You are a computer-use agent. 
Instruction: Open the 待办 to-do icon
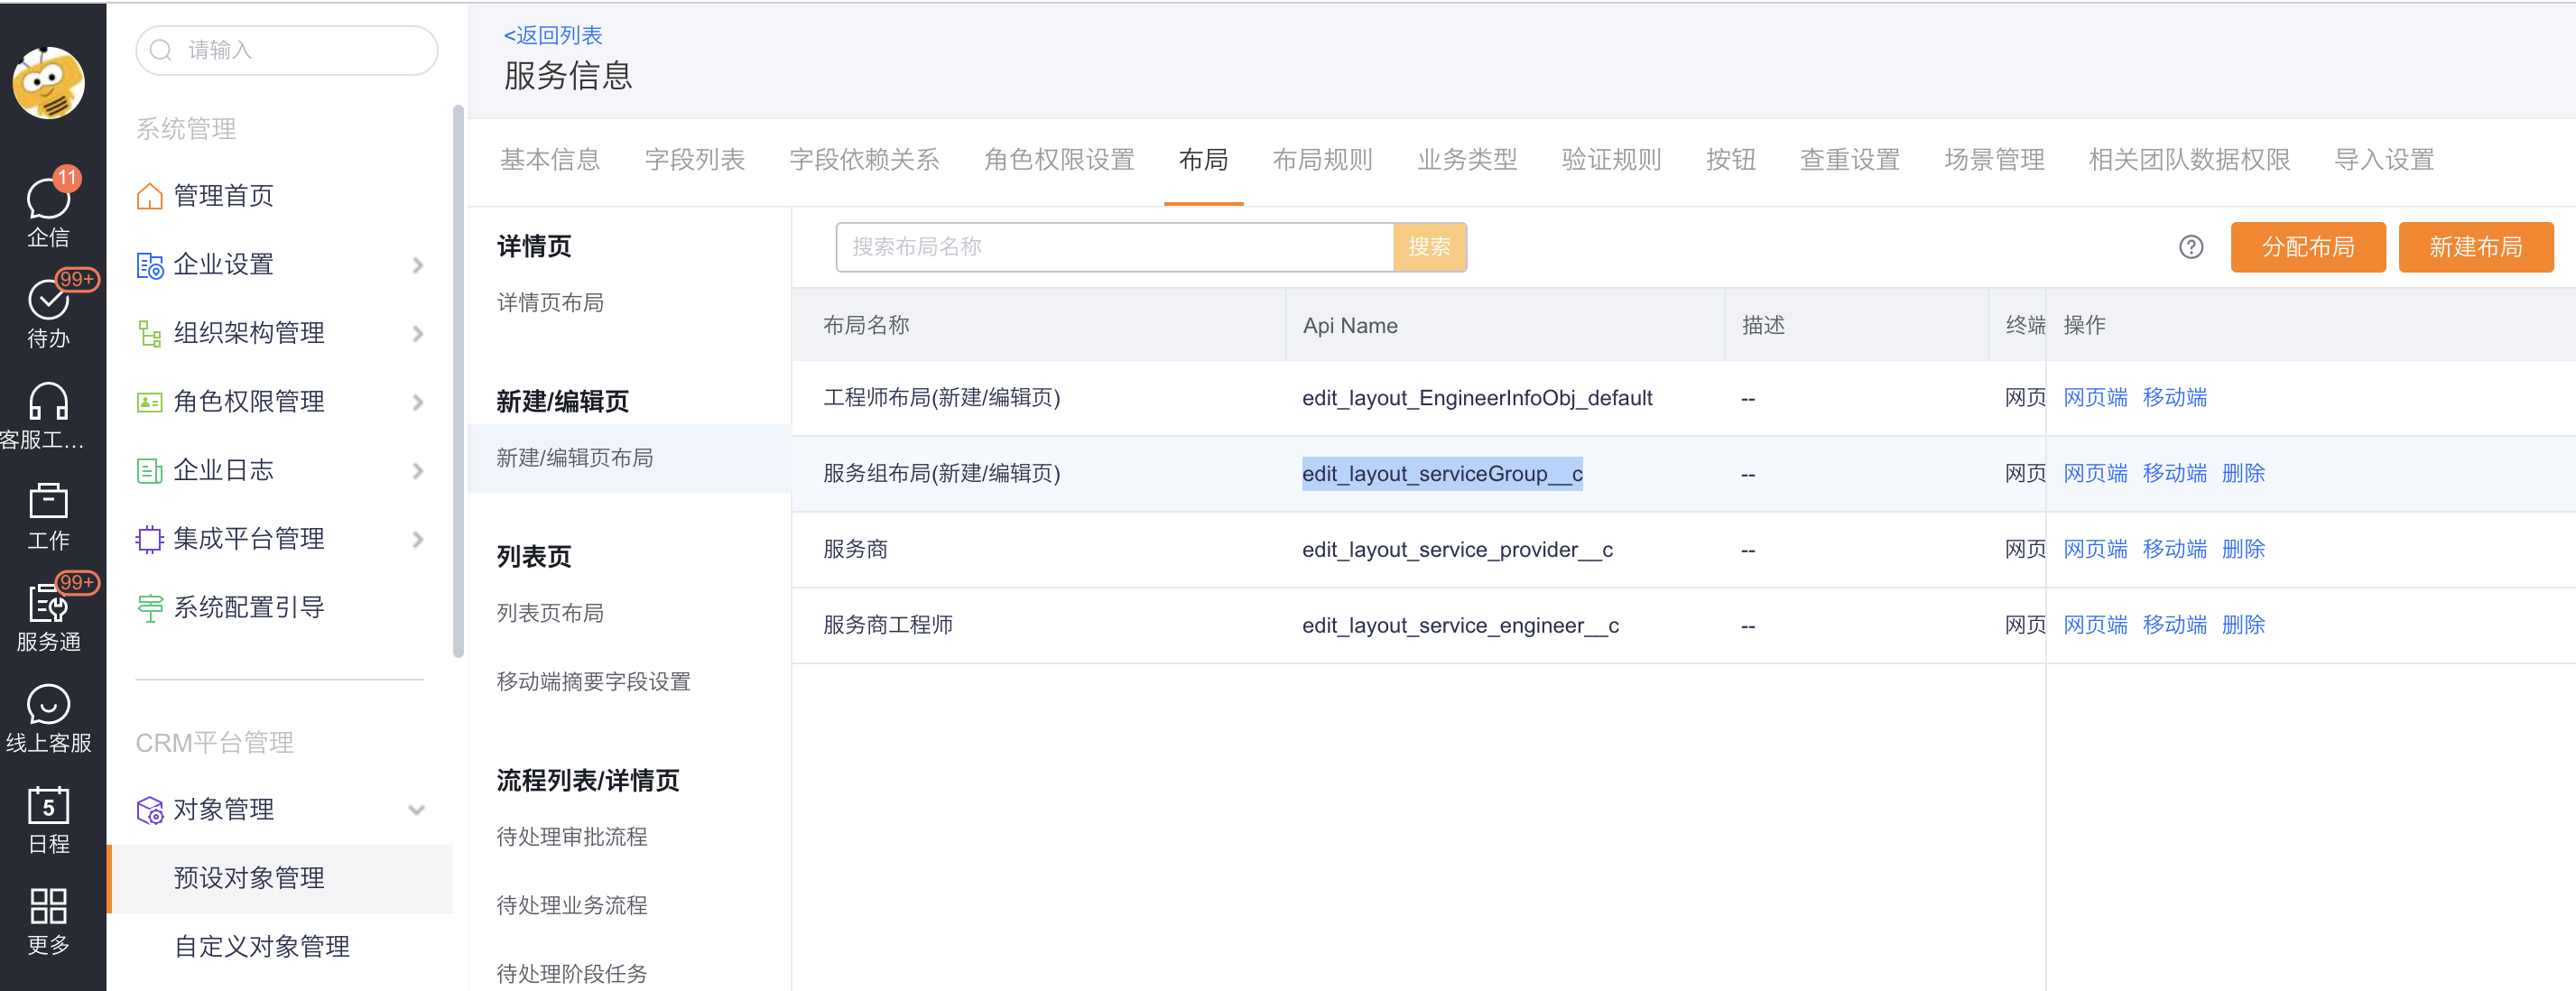48,299
